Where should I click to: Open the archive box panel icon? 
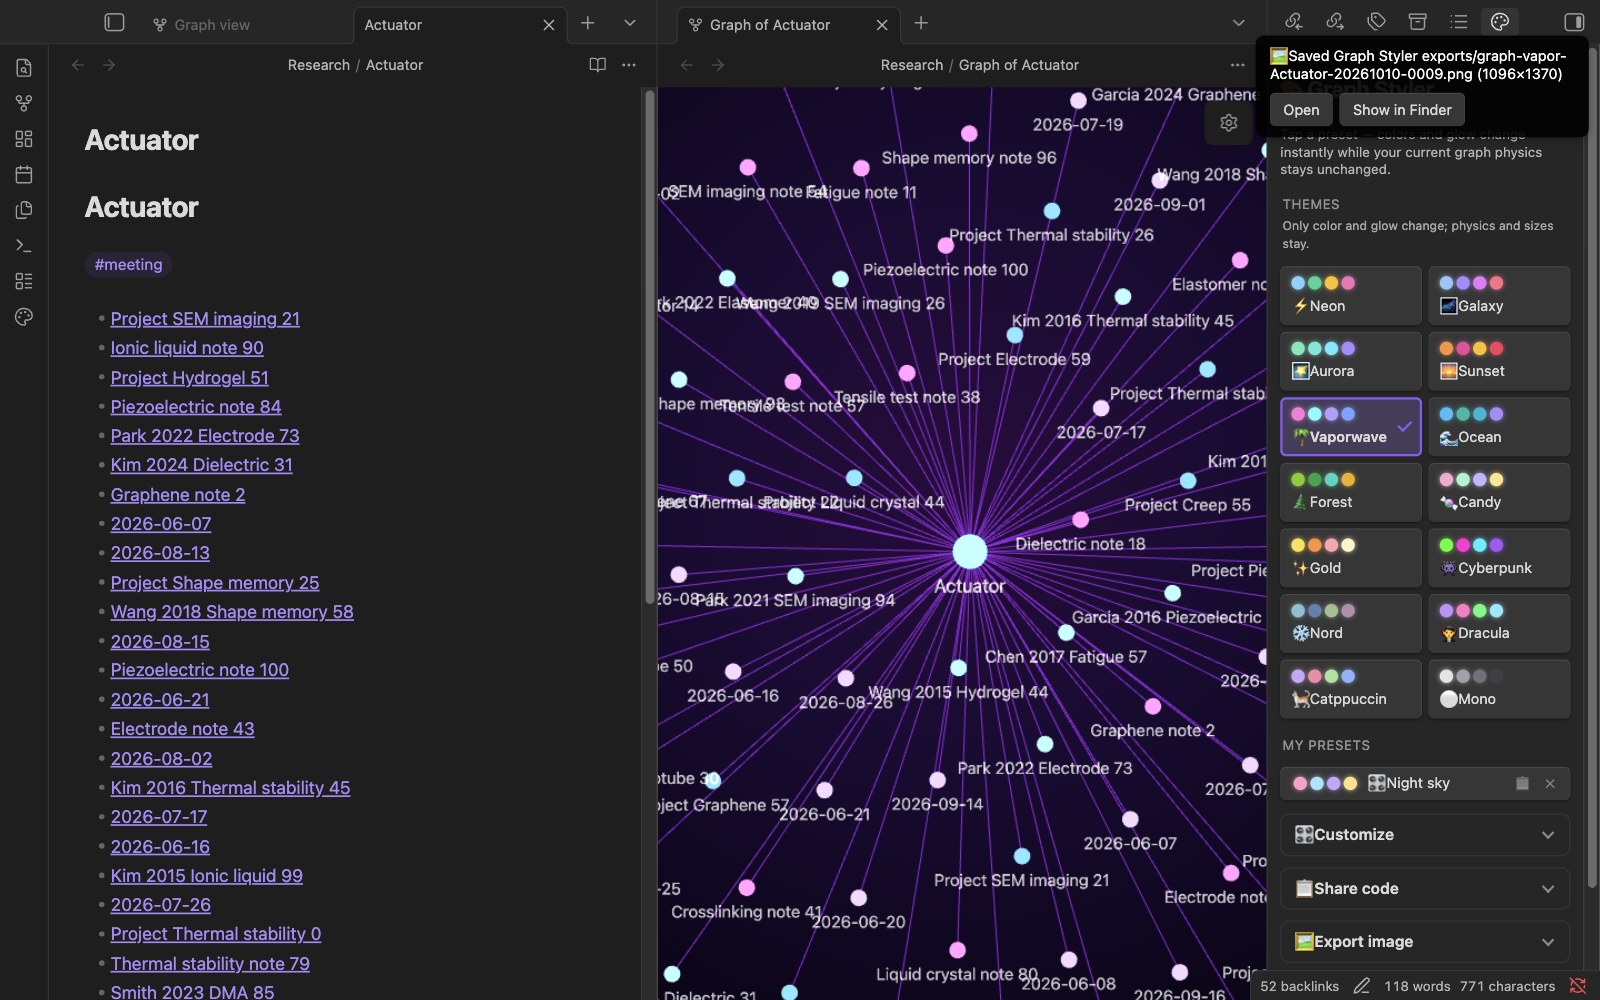tap(1417, 22)
